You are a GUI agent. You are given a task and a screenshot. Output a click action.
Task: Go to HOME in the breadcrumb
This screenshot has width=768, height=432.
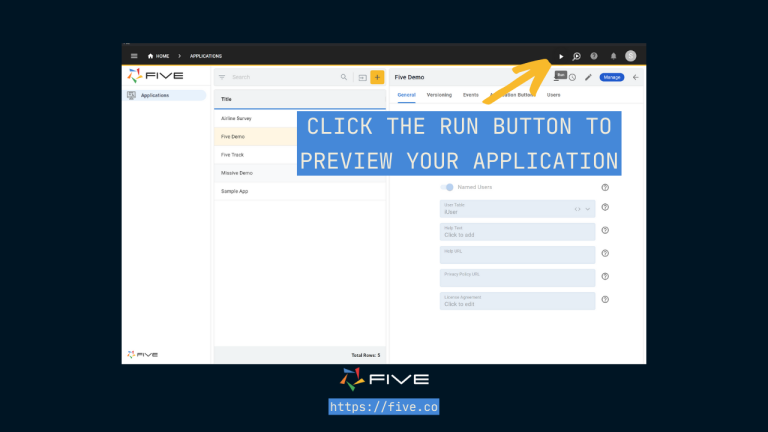coord(158,56)
